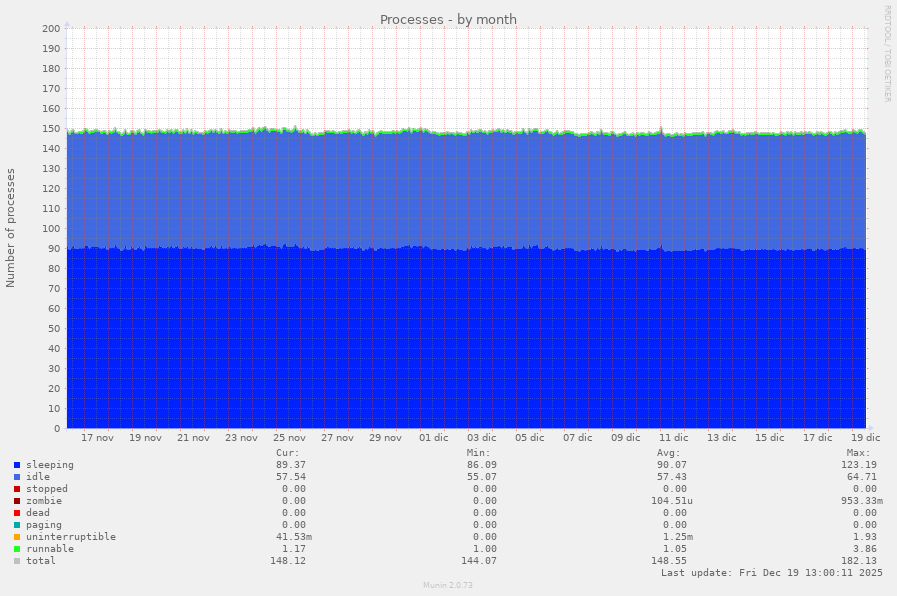Select the '19 dic' date label on x-axis
Viewport: 897px width, 596px height.
tap(865, 438)
